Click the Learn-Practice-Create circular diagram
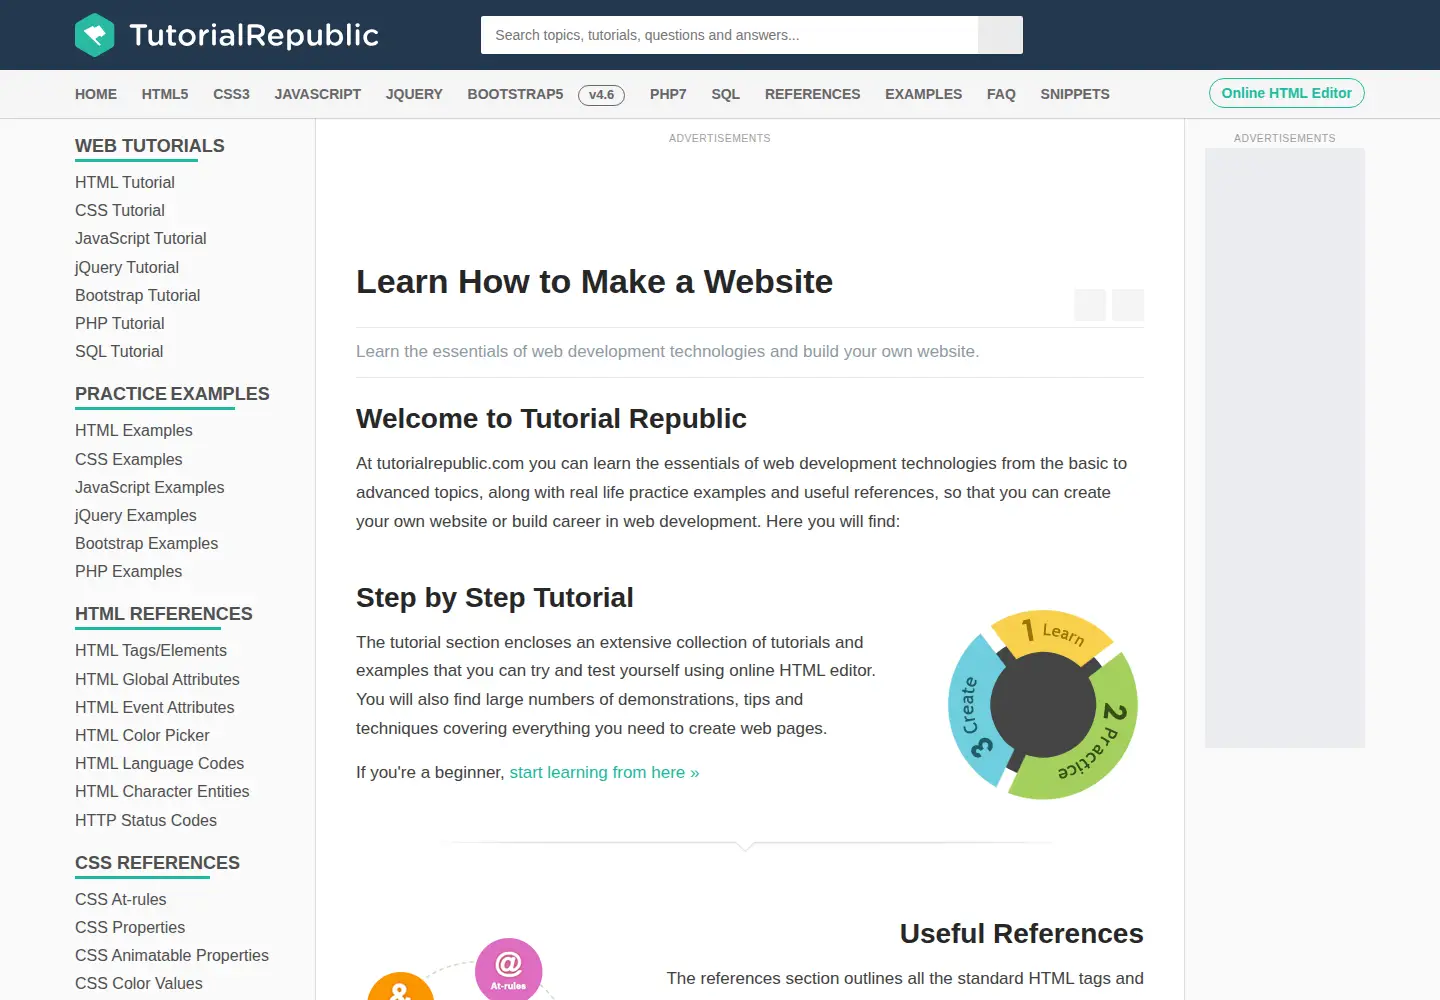The image size is (1440, 1000). tap(1043, 705)
